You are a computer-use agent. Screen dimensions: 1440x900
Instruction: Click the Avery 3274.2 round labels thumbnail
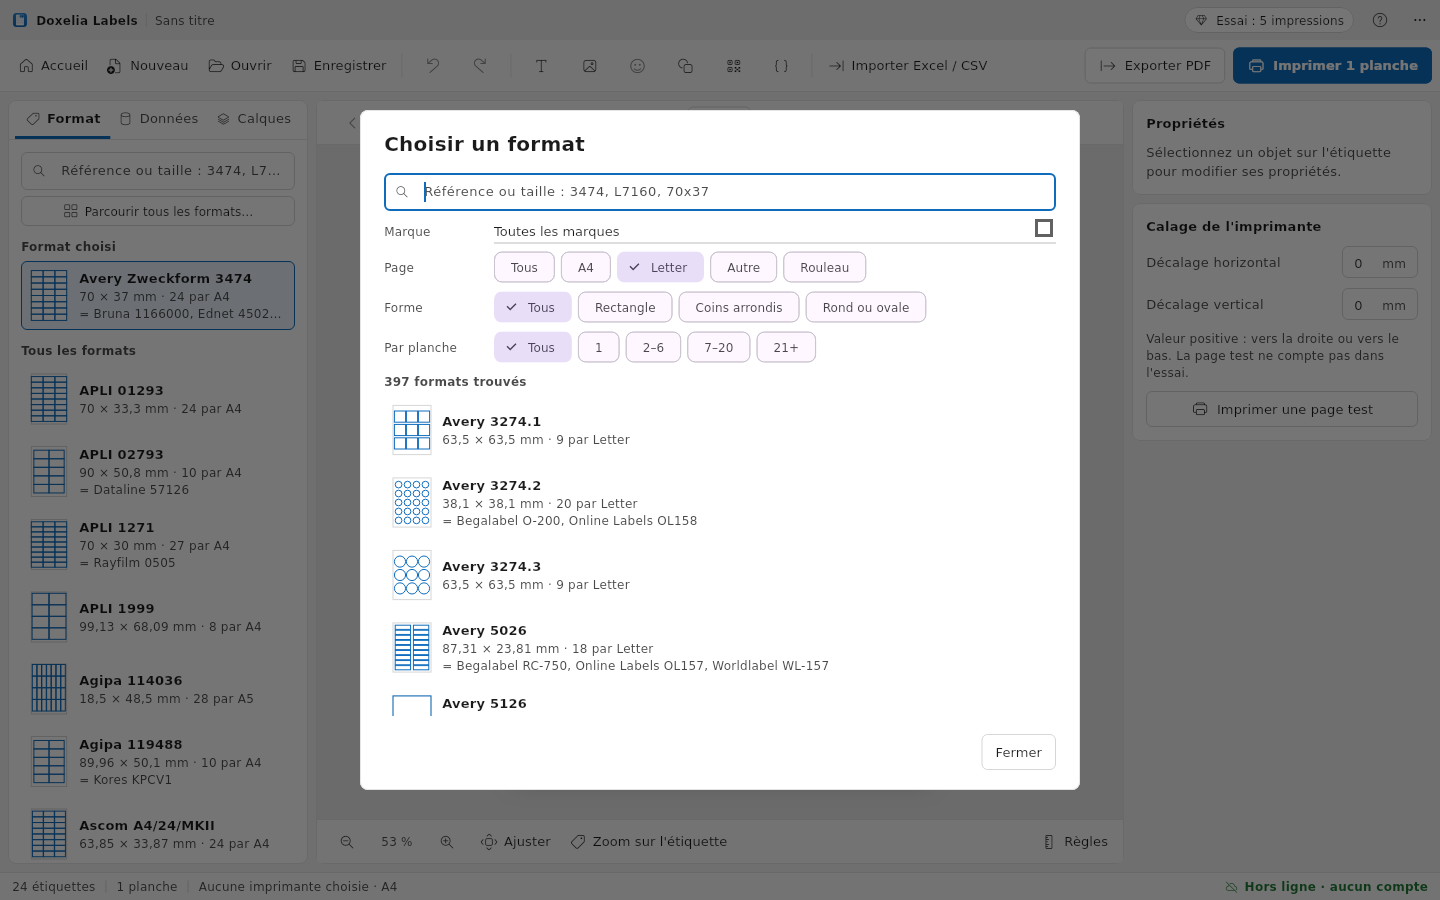click(x=412, y=502)
